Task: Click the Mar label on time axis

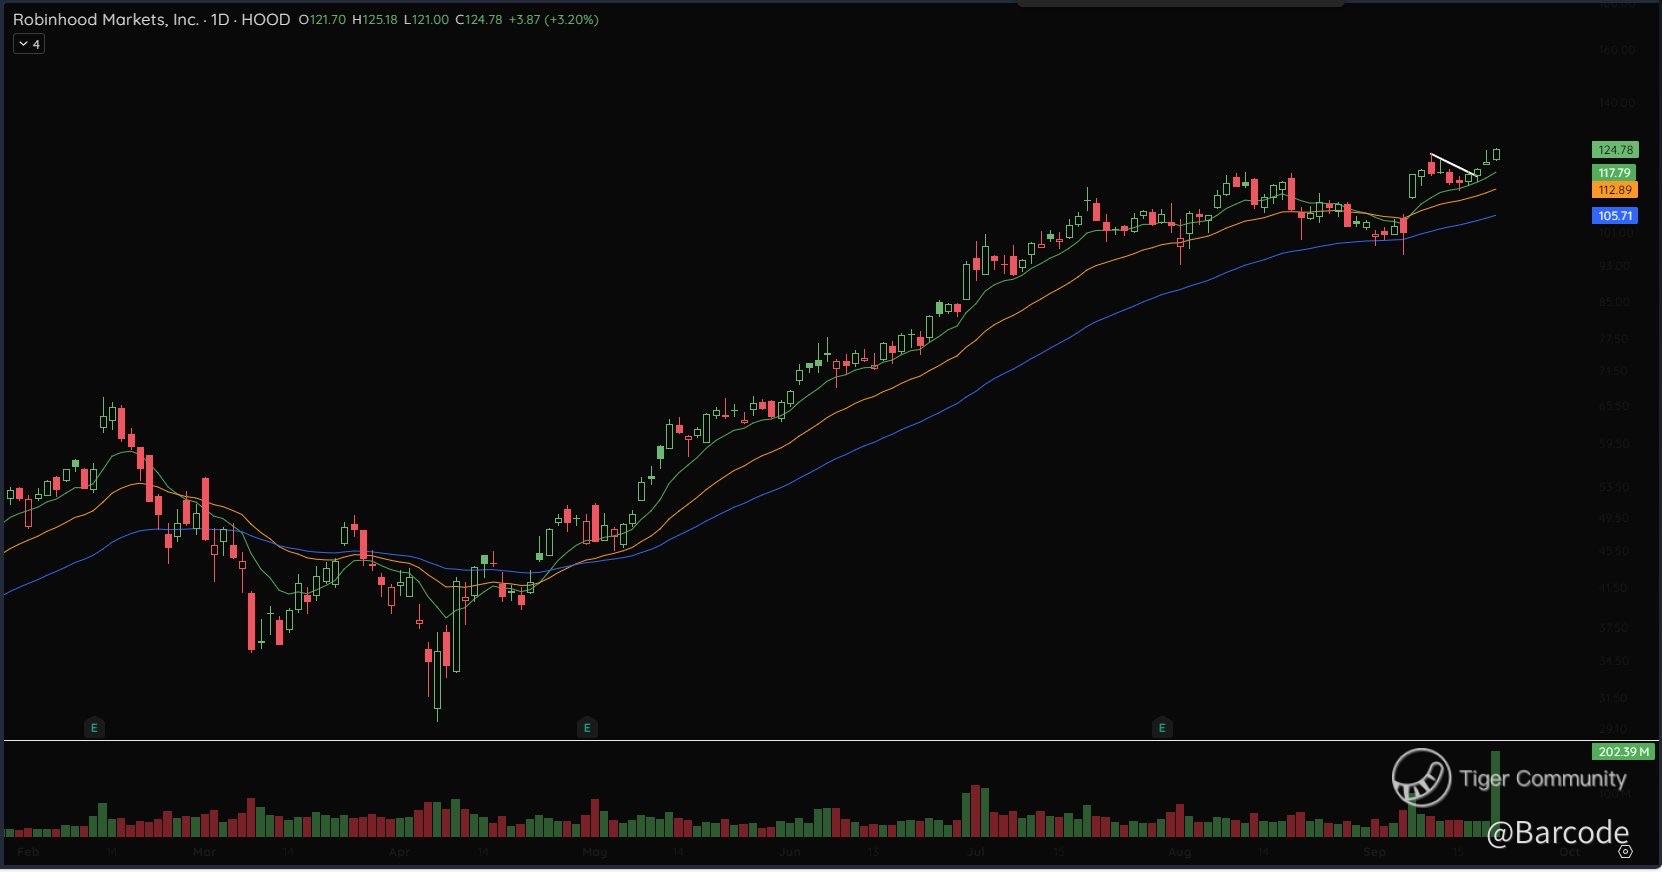Action: coord(204,853)
